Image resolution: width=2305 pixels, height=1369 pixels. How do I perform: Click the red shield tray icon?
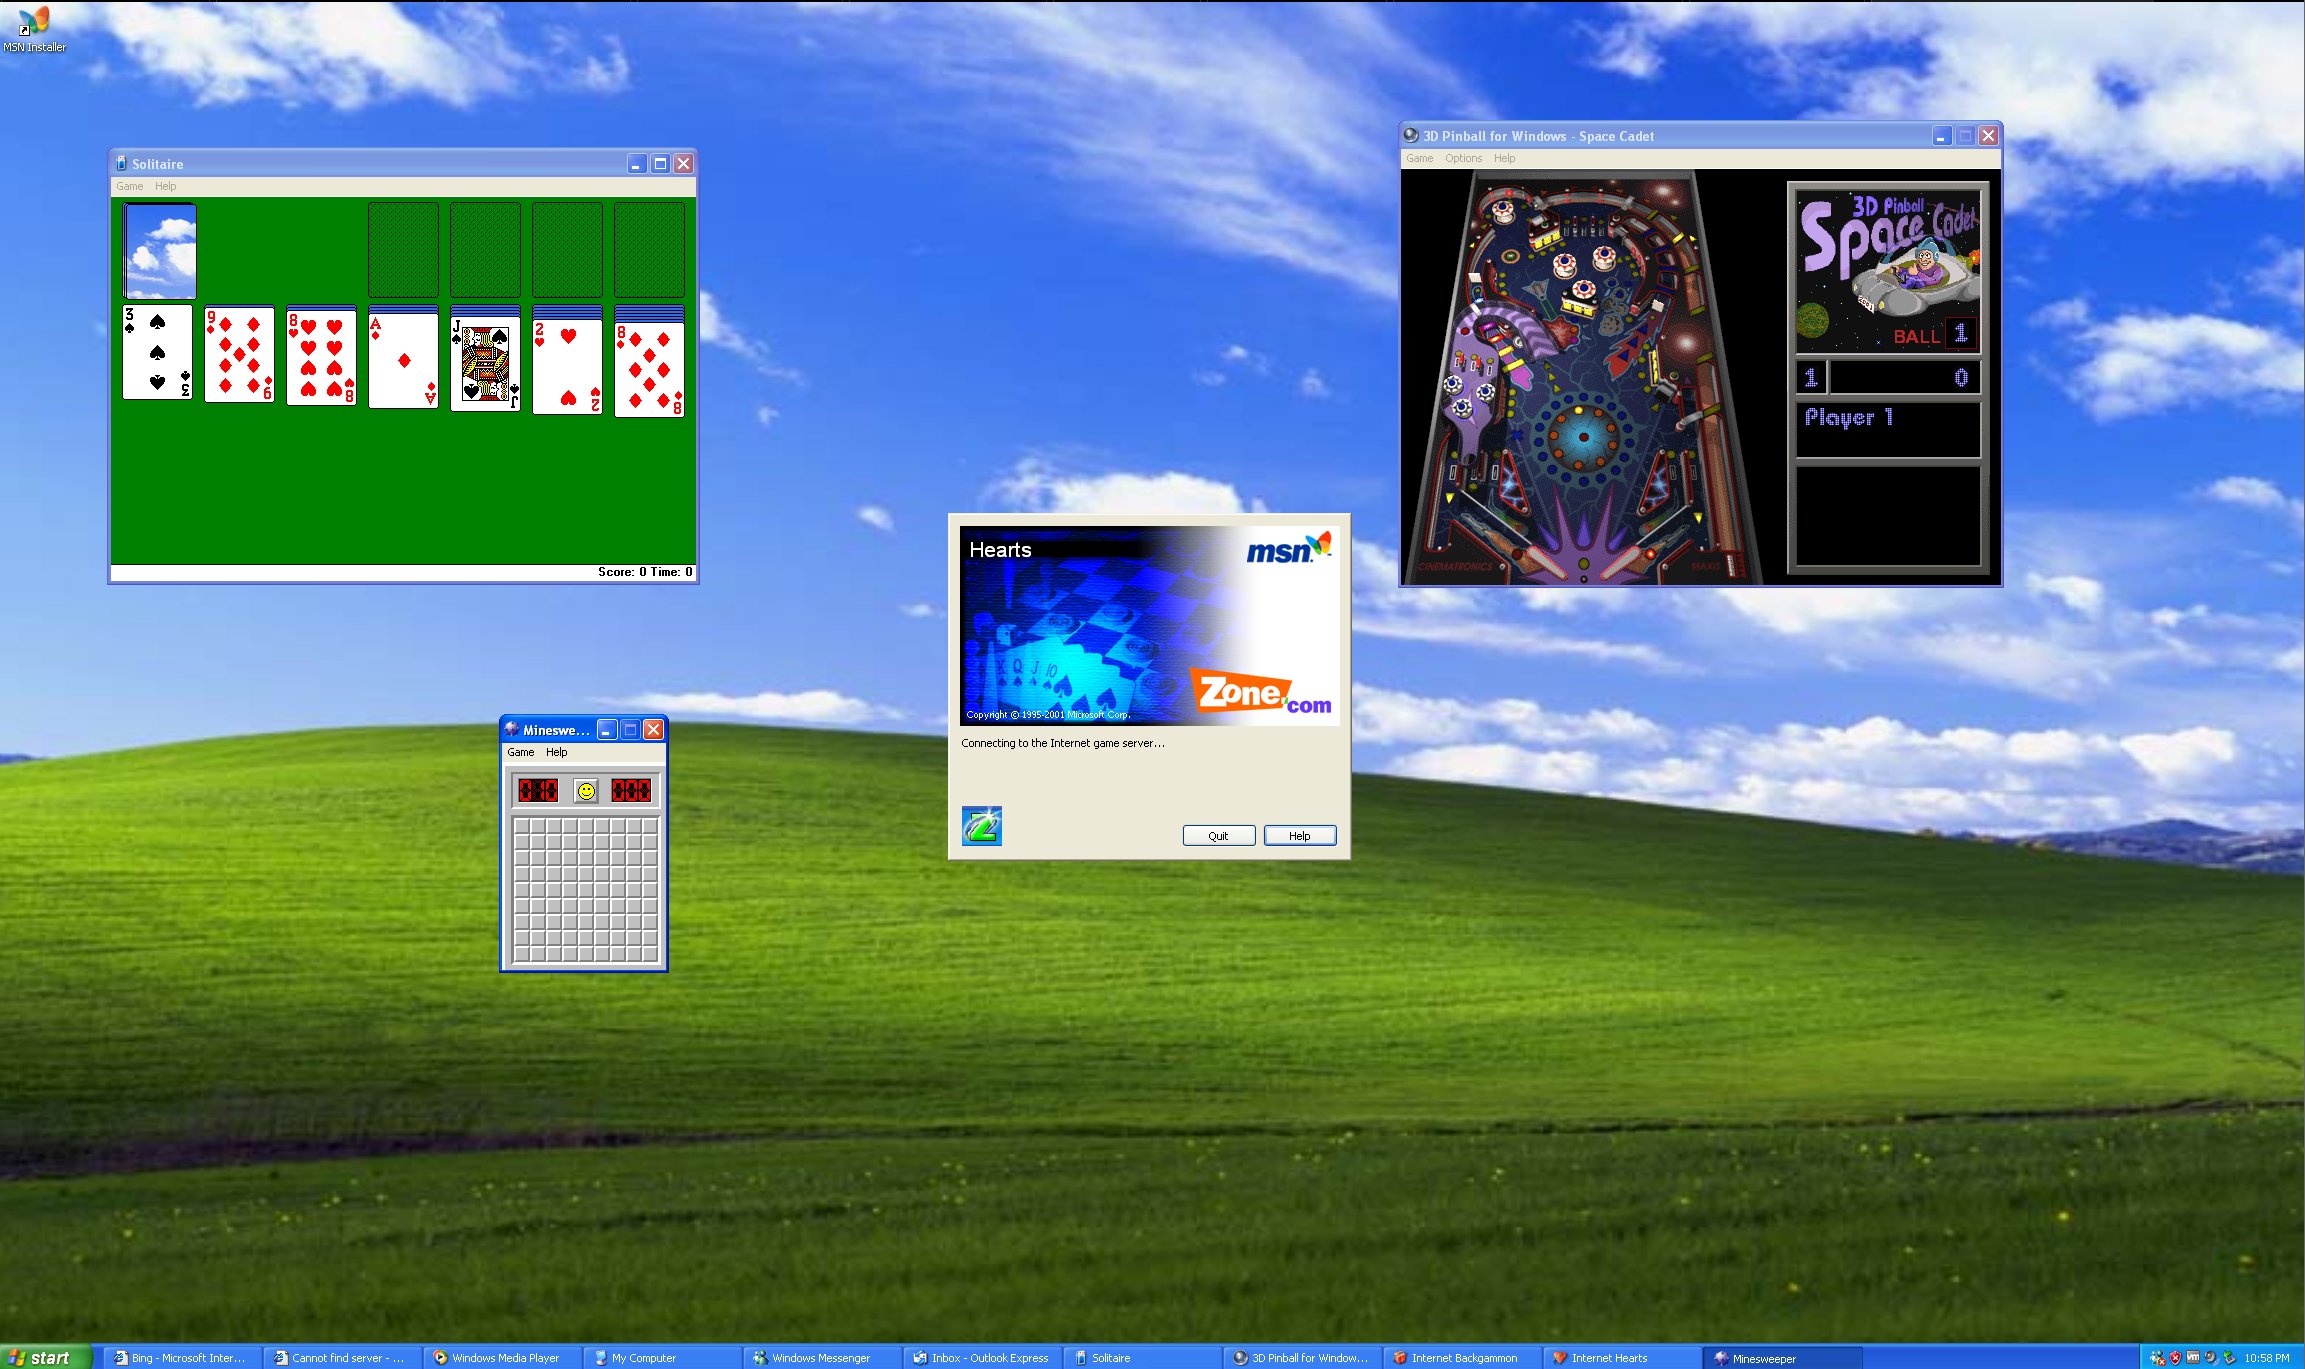coord(2175,1358)
